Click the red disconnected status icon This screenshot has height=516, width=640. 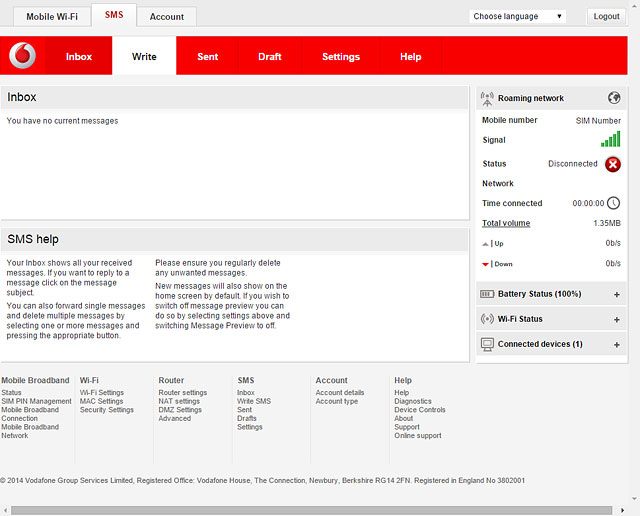612,164
